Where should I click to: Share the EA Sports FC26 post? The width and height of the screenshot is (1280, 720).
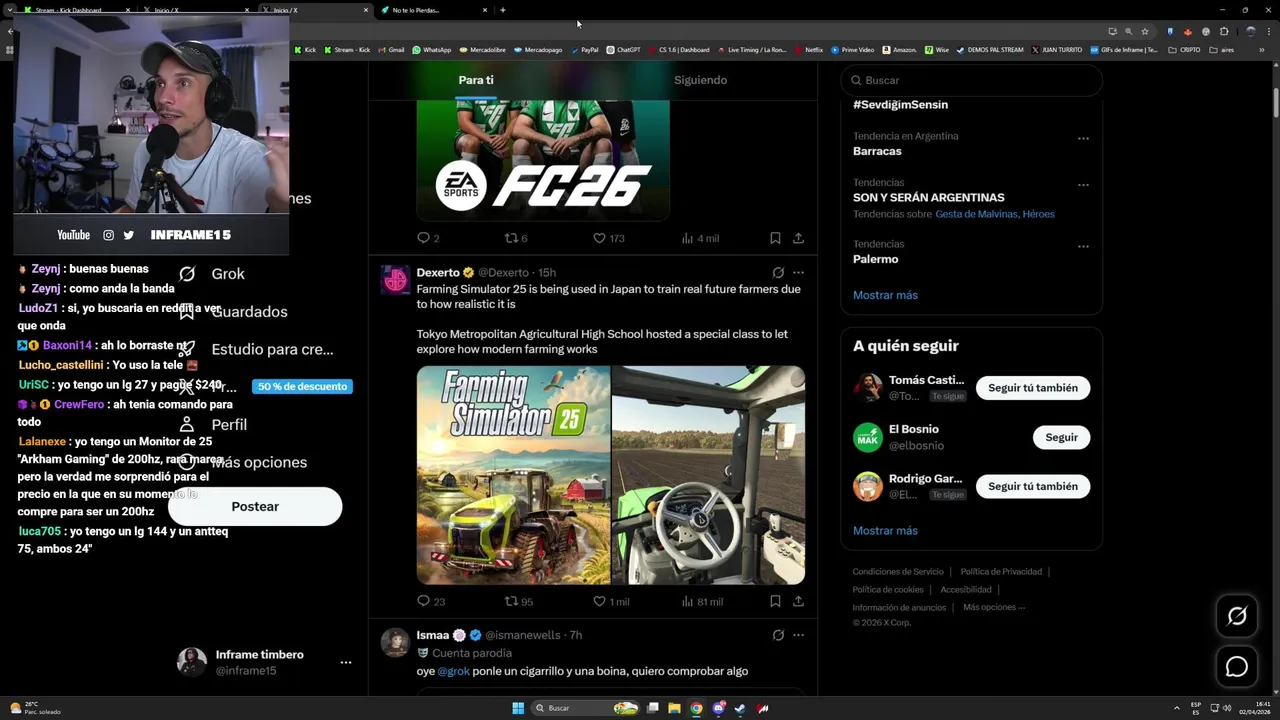coord(798,238)
